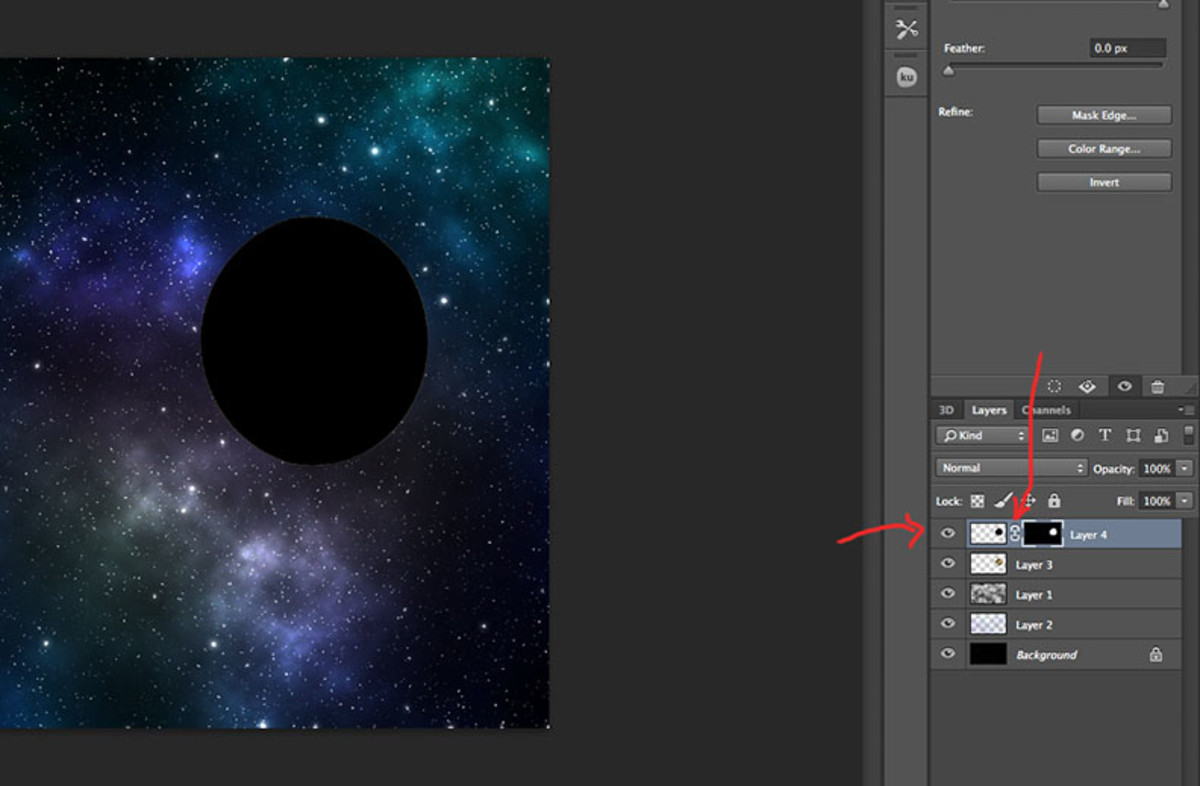Open the Normal blend mode dropdown
1200x786 pixels.
pyautogui.click(x=1010, y=467)
